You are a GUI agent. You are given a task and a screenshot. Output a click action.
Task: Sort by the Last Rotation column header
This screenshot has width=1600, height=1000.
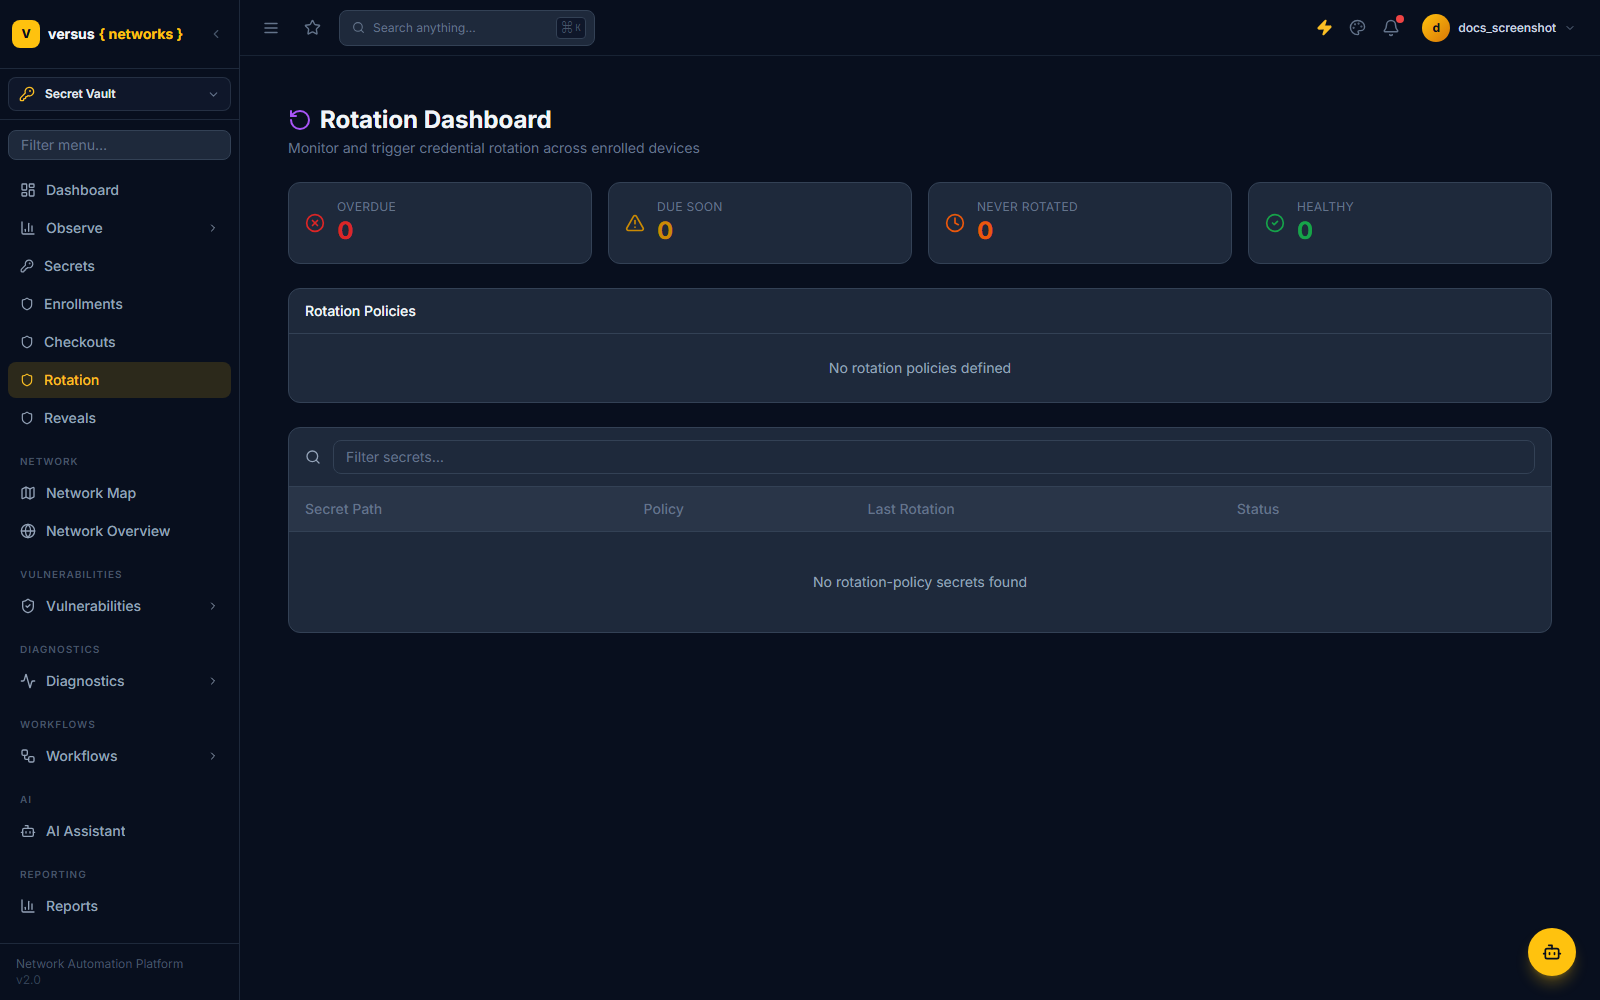(911, 509)
